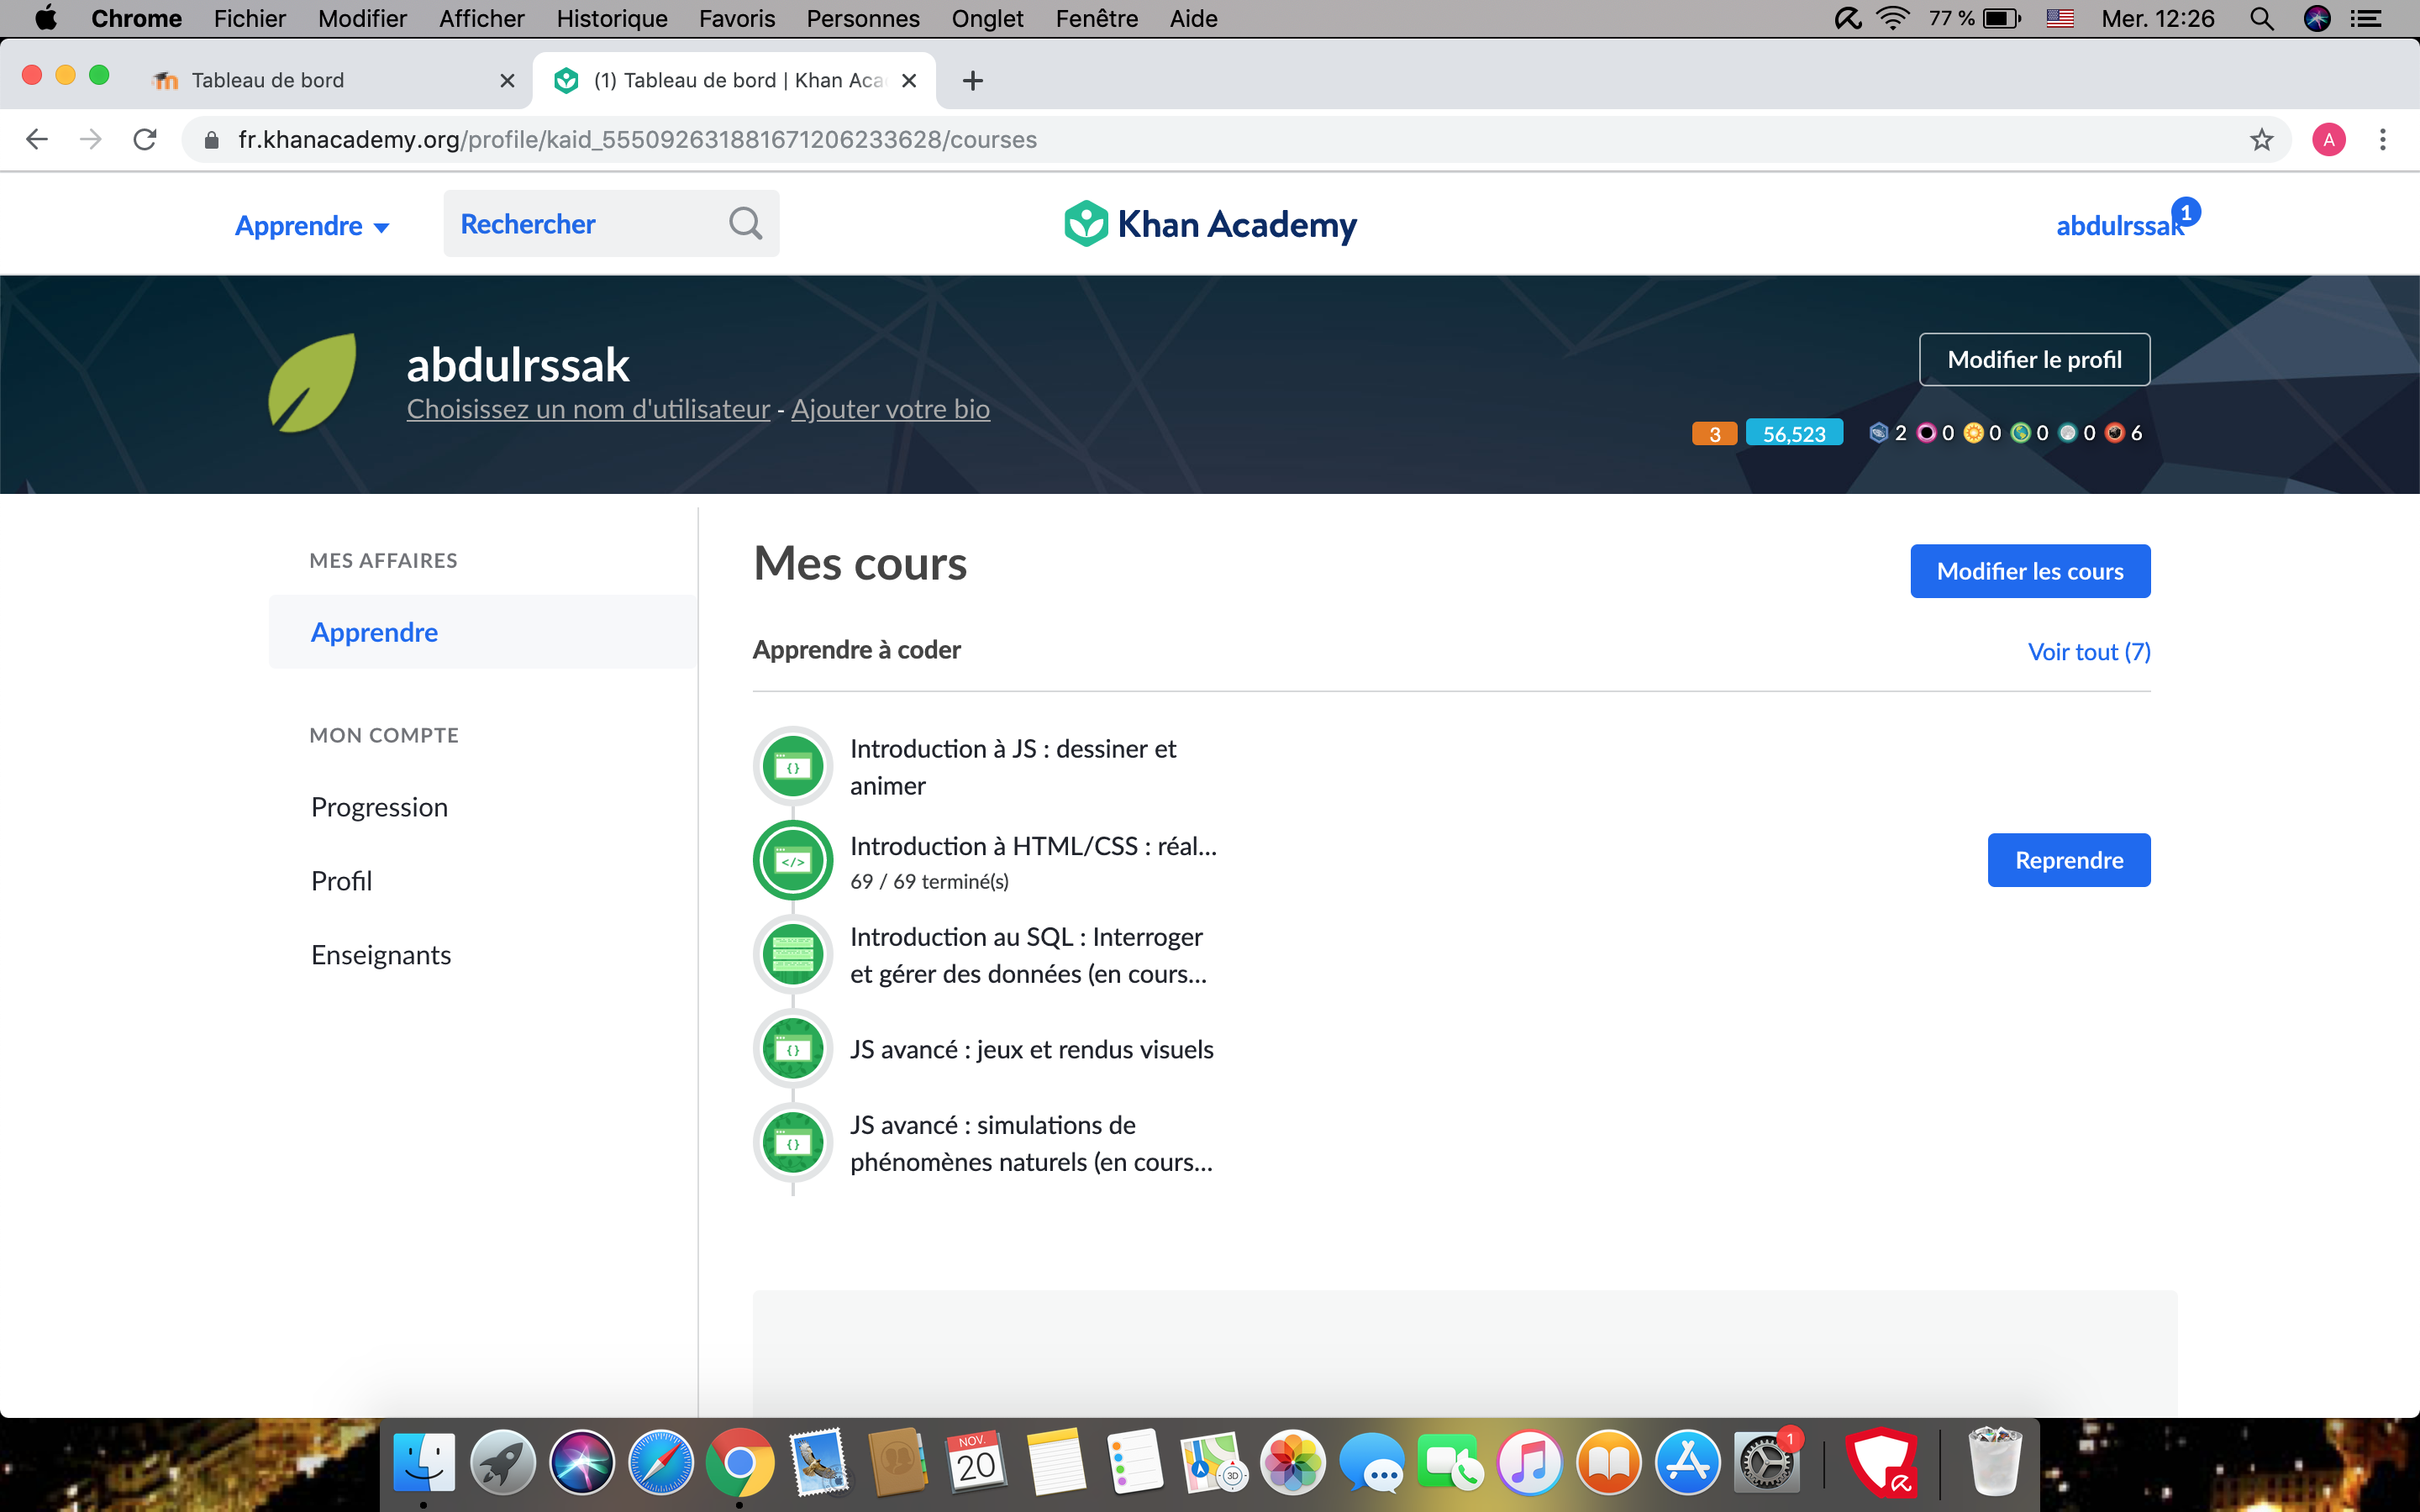Screen dimensions: 2420x1512
Task: Open the Fenêtre menu
Action: pyautogui.click(x=1096, y=19)
